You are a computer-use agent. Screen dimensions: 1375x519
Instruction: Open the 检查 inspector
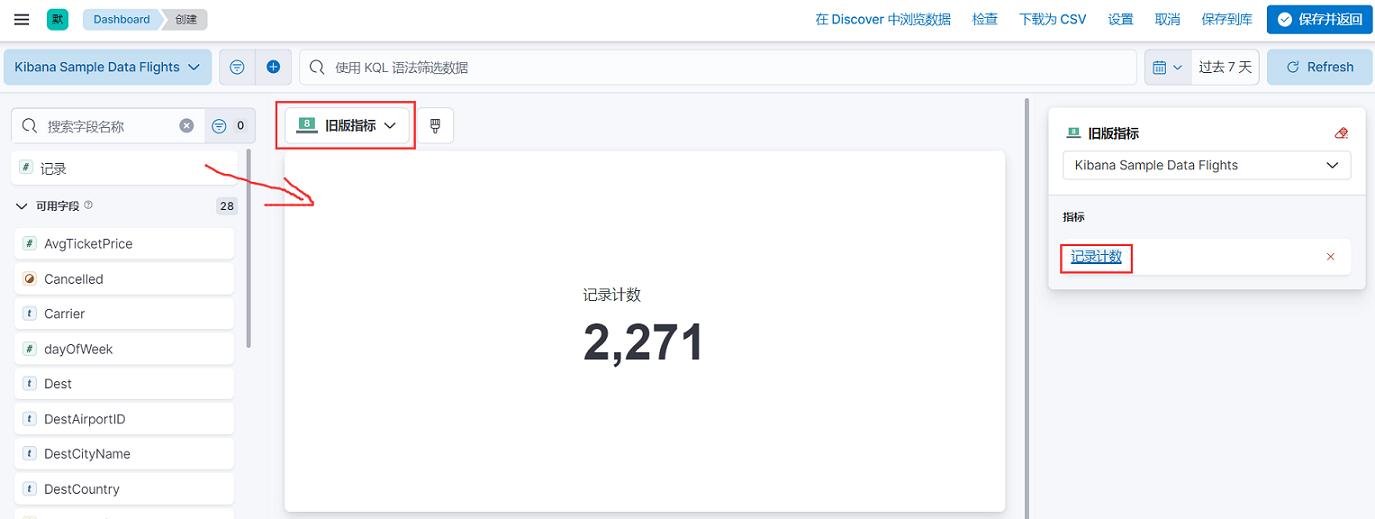click(985, 19)
